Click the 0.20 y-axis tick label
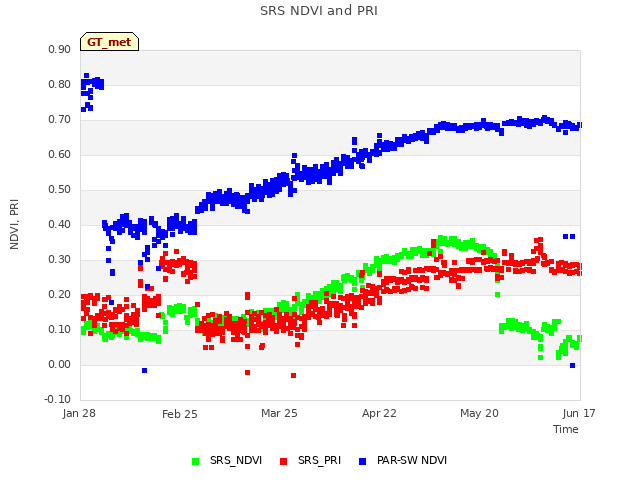The image size is (640, 480). 59,294
